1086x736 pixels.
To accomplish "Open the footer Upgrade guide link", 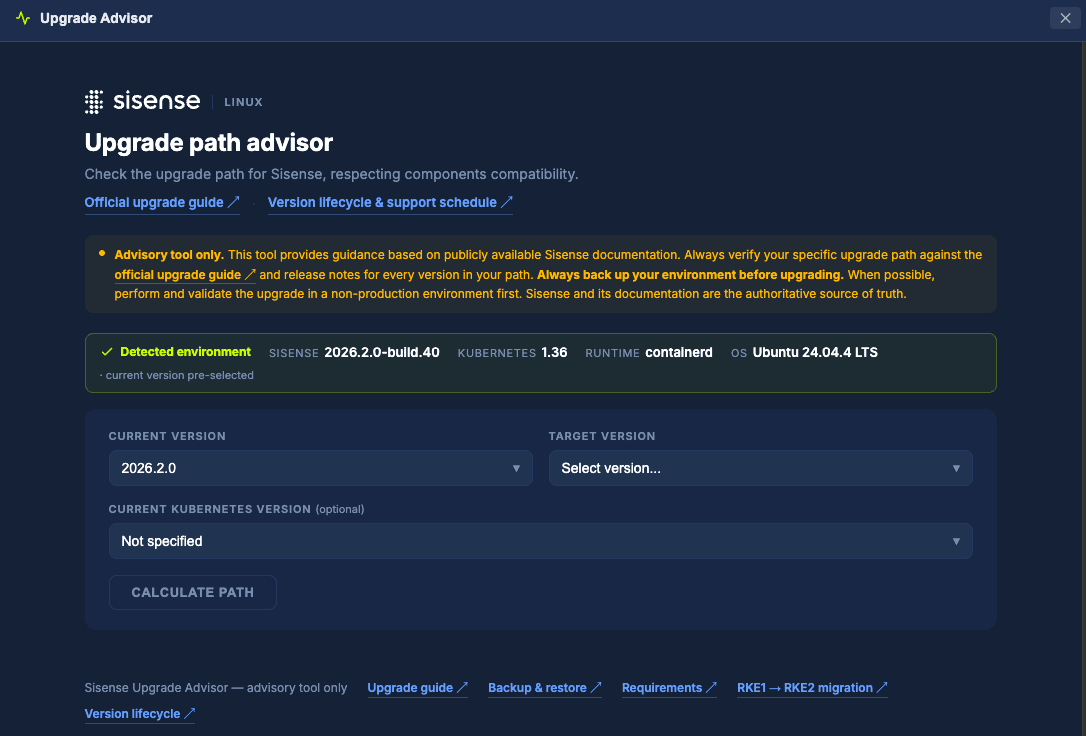I will (418, 688).
